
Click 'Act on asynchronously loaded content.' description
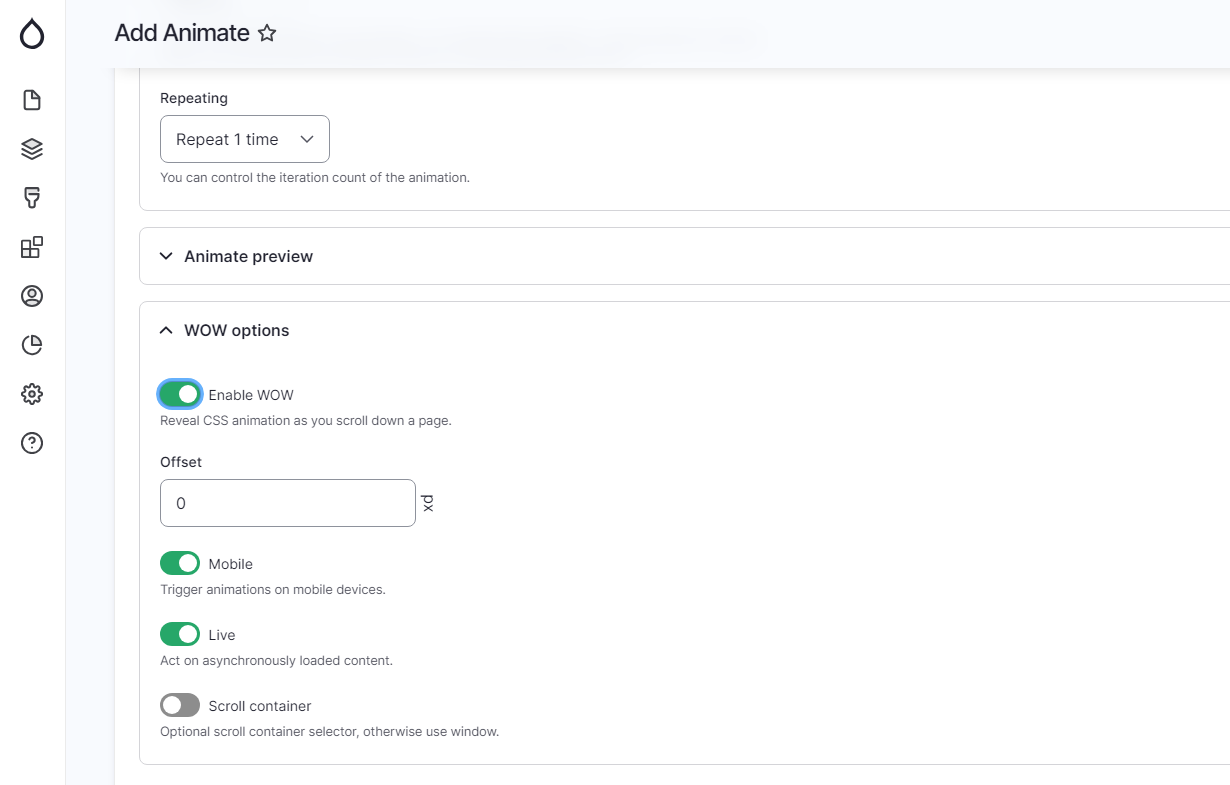(277, 660)
